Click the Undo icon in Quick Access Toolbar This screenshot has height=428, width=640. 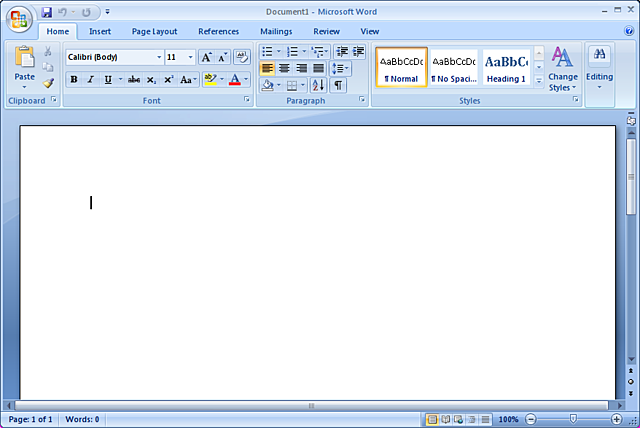coord(62,12)
